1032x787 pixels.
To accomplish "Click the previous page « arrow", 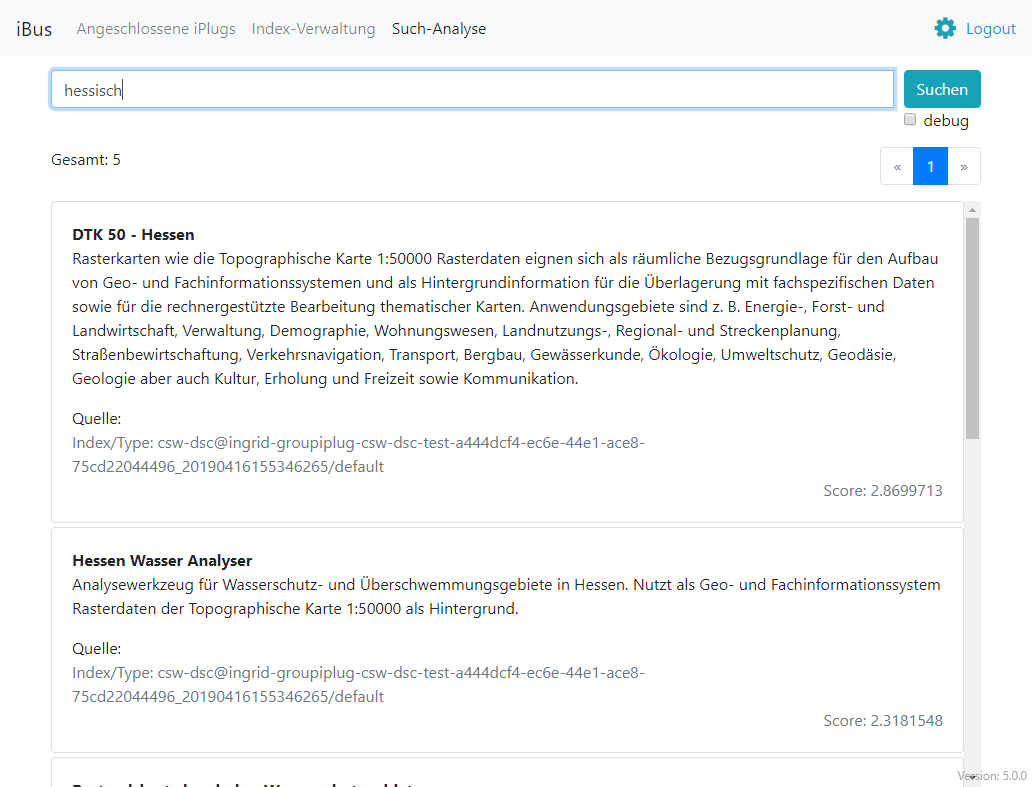I will [897, 166].
